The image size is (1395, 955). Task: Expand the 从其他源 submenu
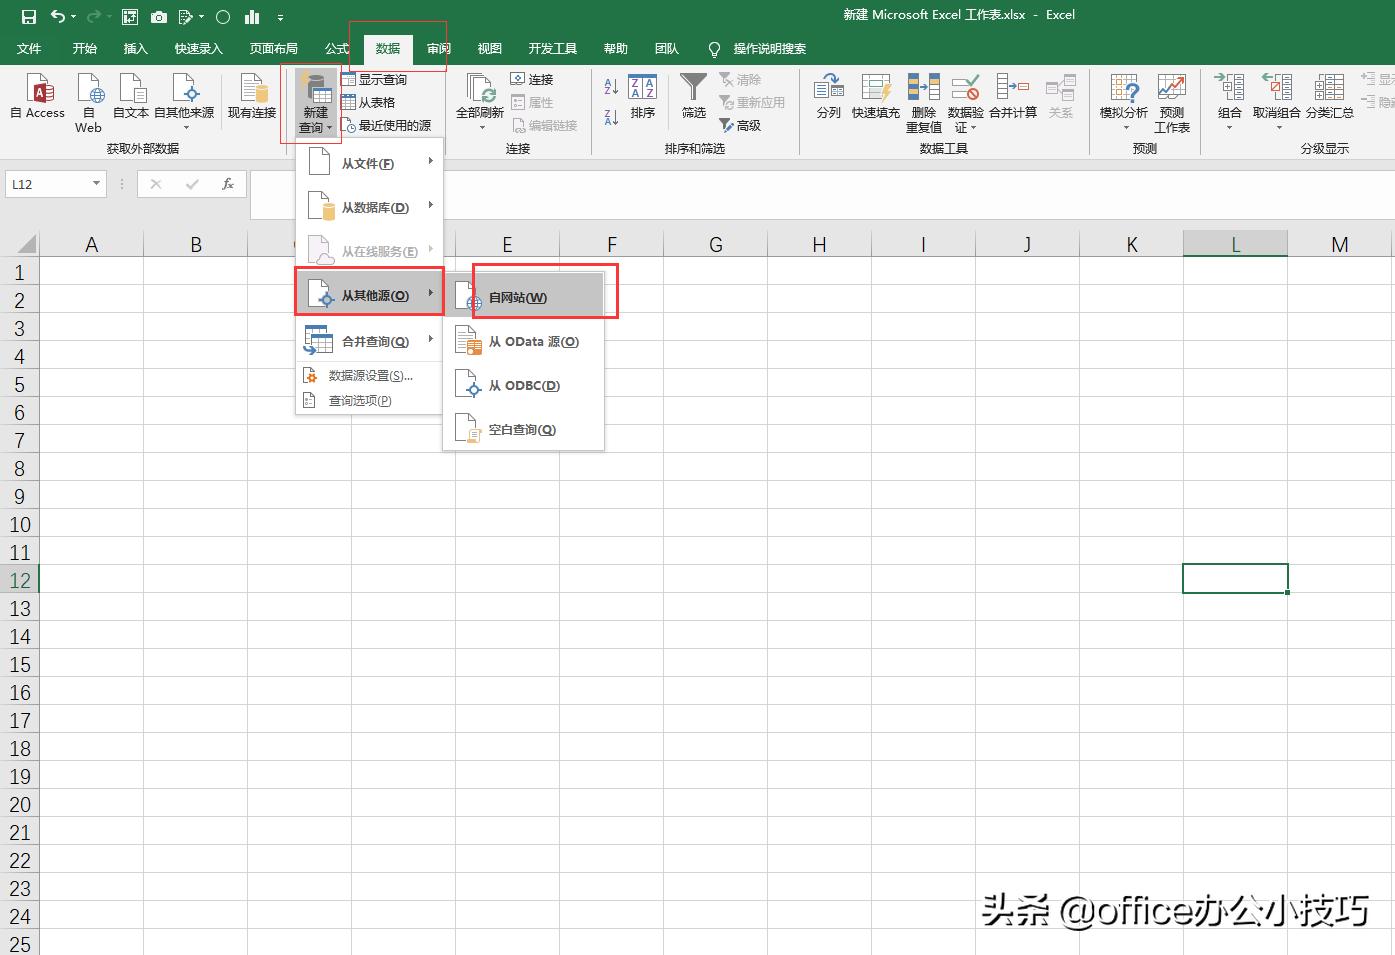pos(368,294)
